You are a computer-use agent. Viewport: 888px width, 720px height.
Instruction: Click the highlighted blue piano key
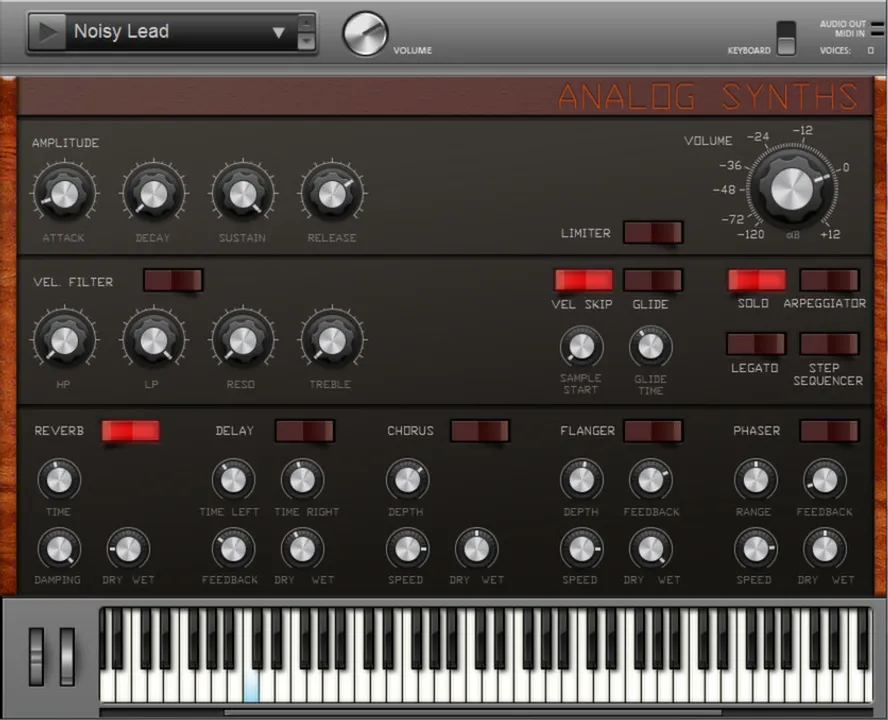(x=251, y=685)
